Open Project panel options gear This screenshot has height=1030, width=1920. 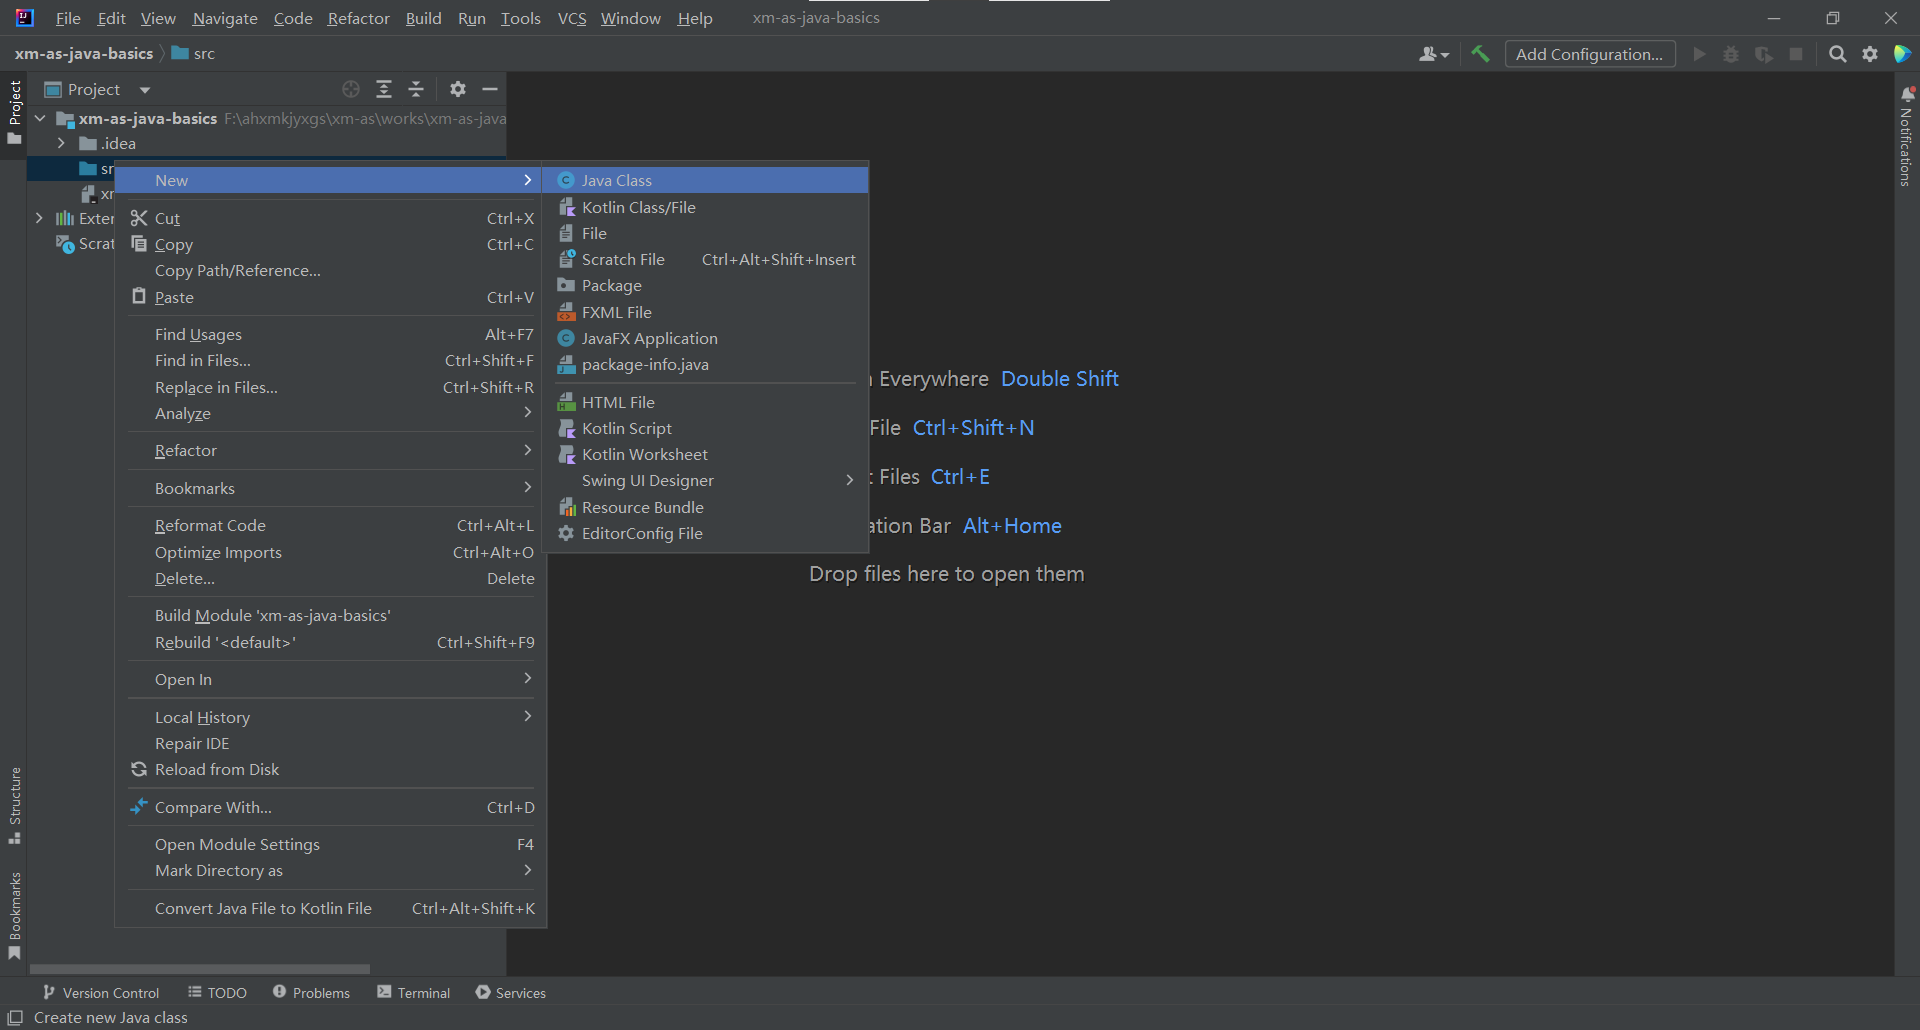click(x=458, y=89)
